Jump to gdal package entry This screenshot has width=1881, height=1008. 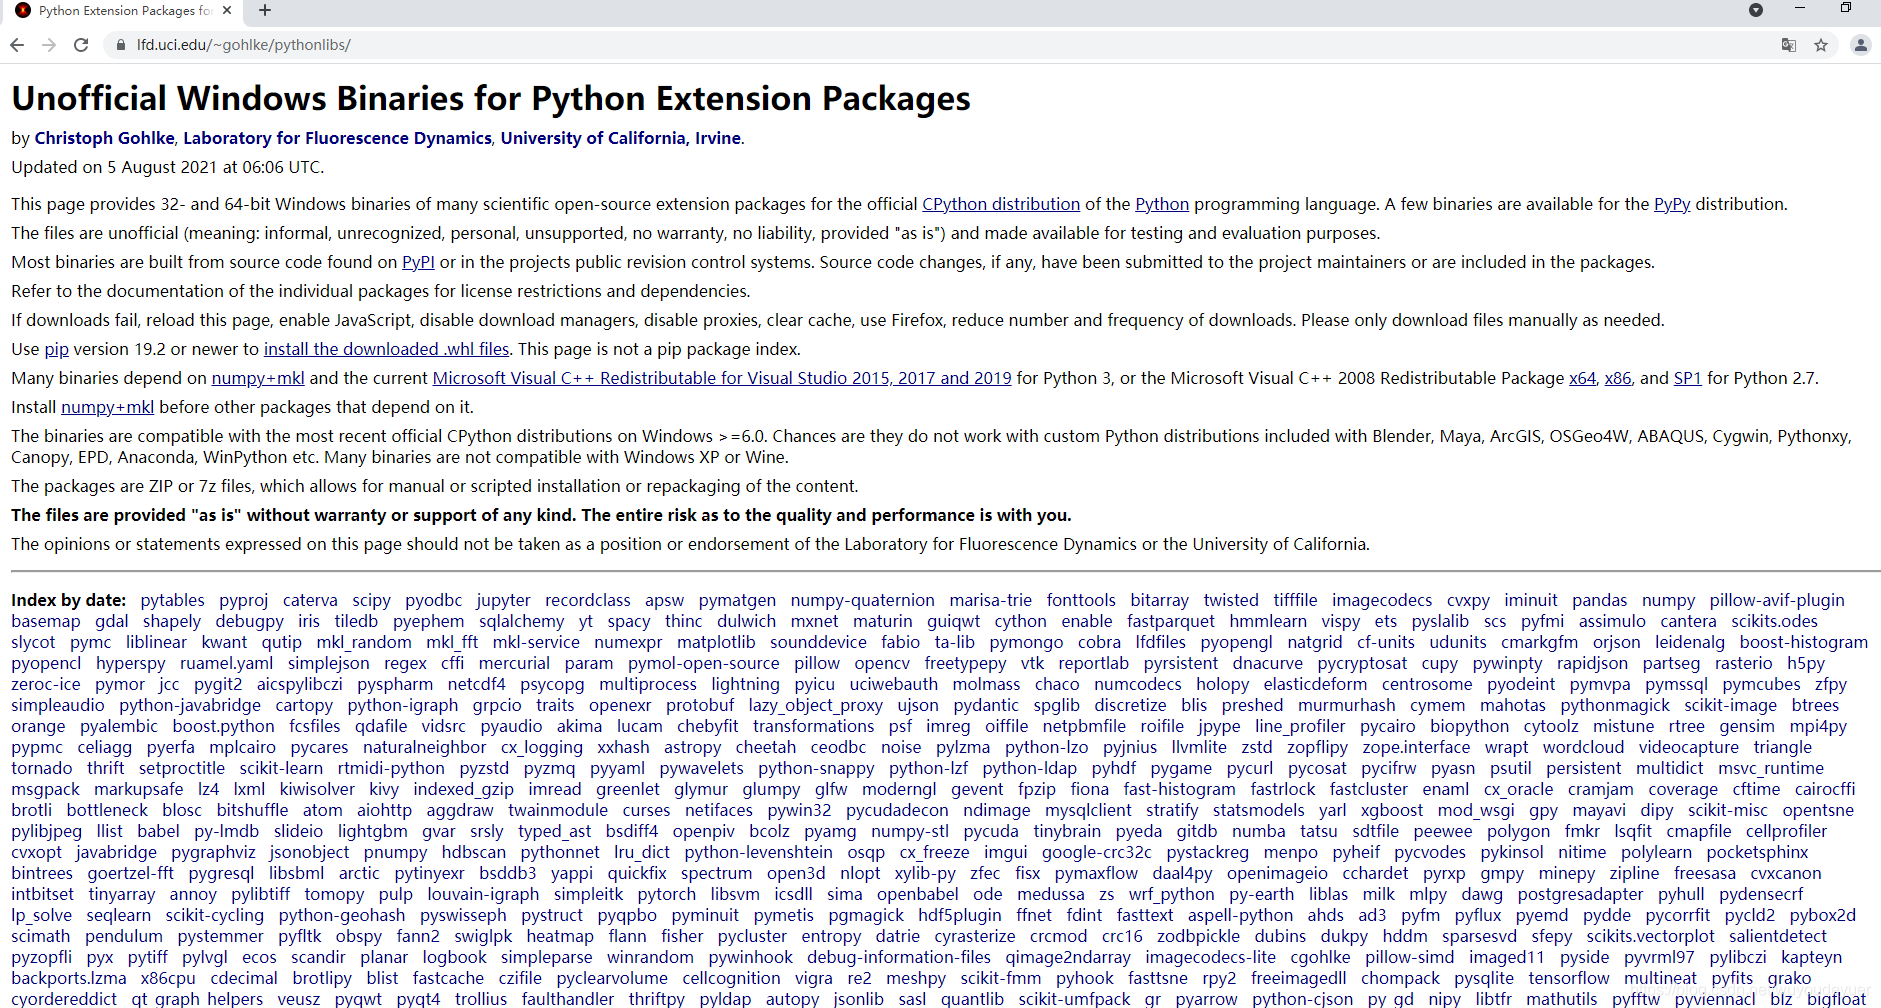[x=111, y=621]
